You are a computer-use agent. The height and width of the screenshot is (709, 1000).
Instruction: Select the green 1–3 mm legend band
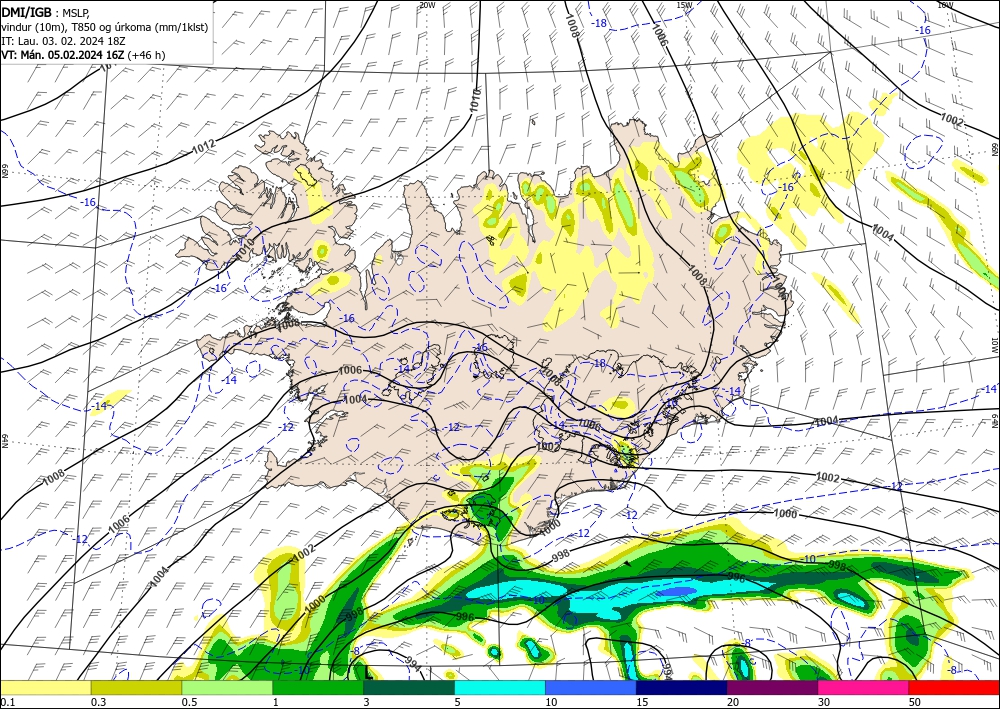tap(318, 688)
